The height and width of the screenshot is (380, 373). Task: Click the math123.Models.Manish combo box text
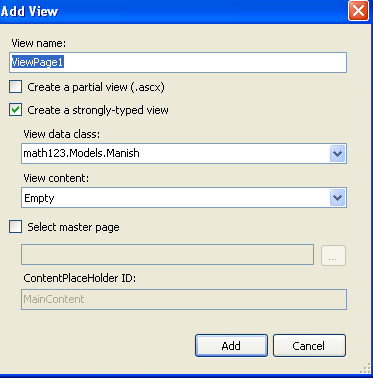coord(81,153)
